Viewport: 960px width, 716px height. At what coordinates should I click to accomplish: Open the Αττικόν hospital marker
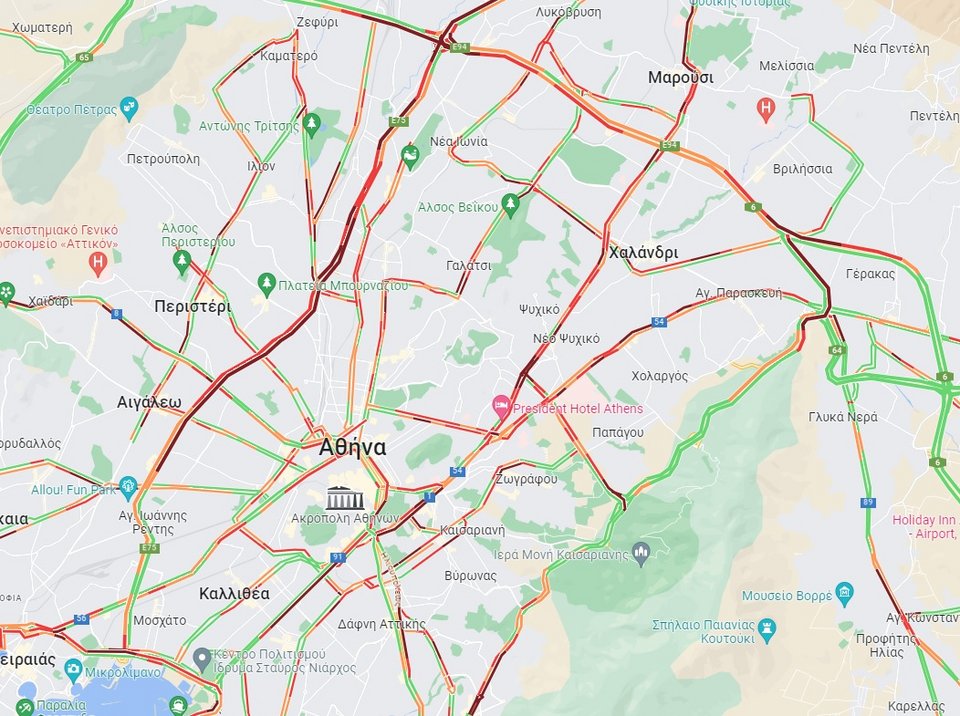98,263
